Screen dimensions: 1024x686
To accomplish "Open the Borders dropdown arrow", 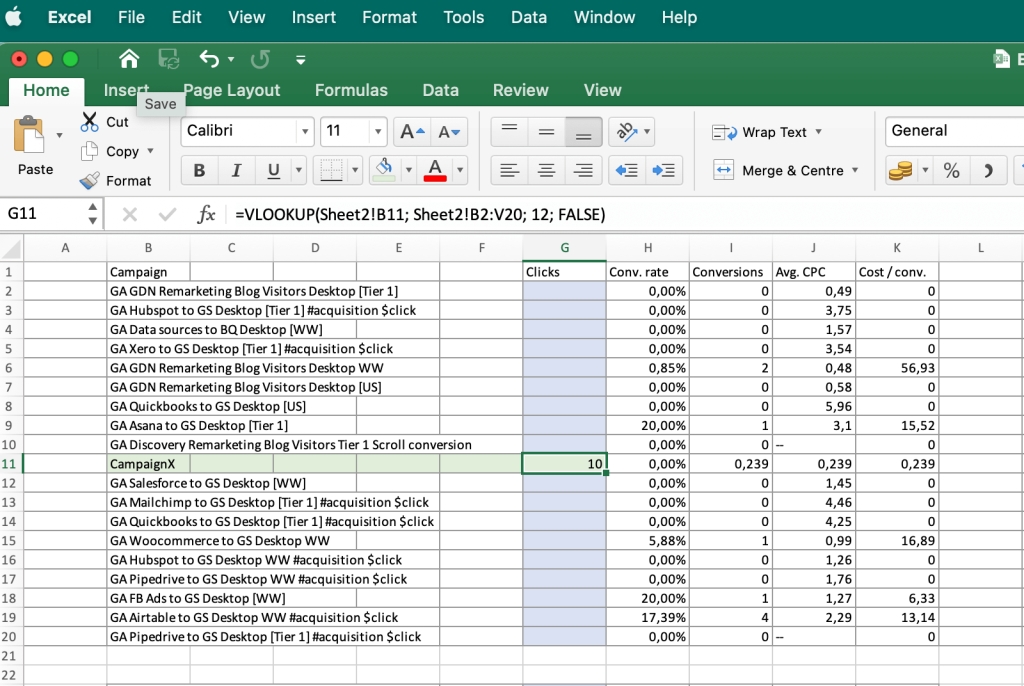I will pyautogui.click(x=355, y=171).
